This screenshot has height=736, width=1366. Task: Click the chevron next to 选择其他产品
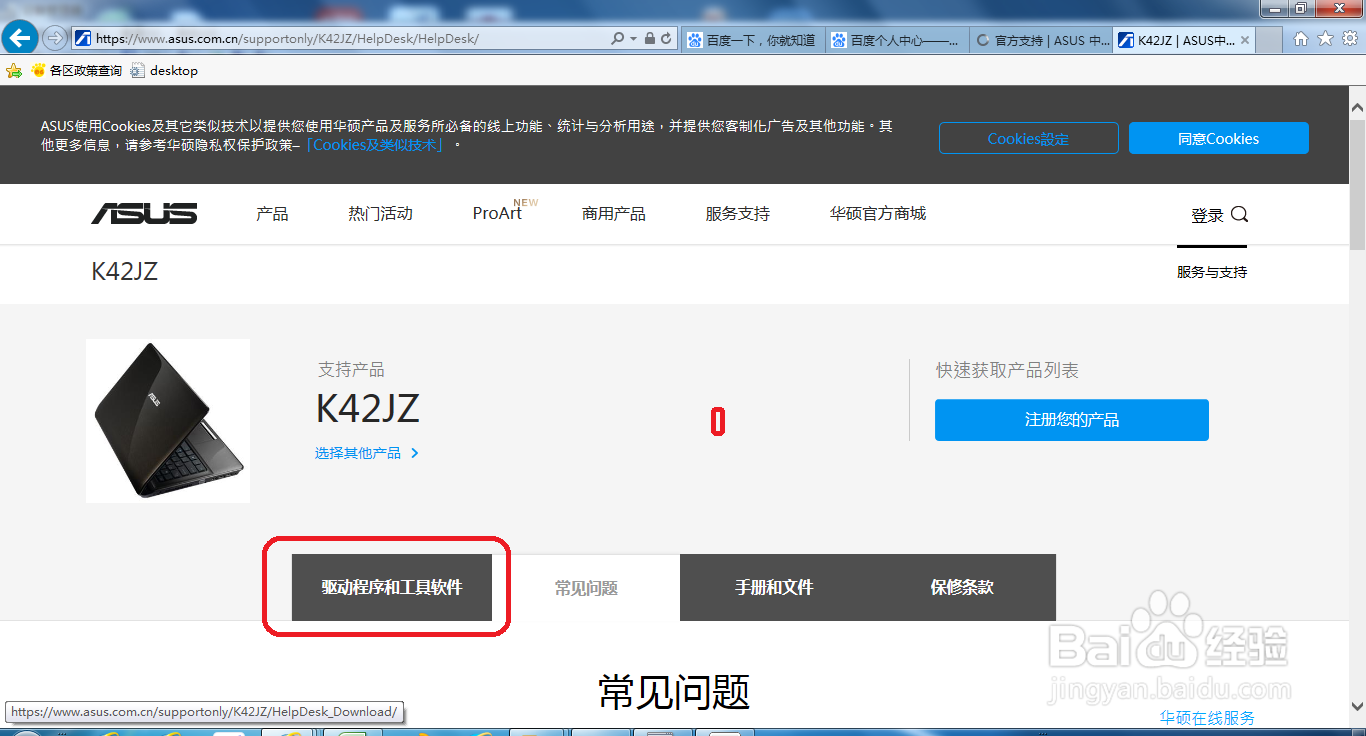415,453
